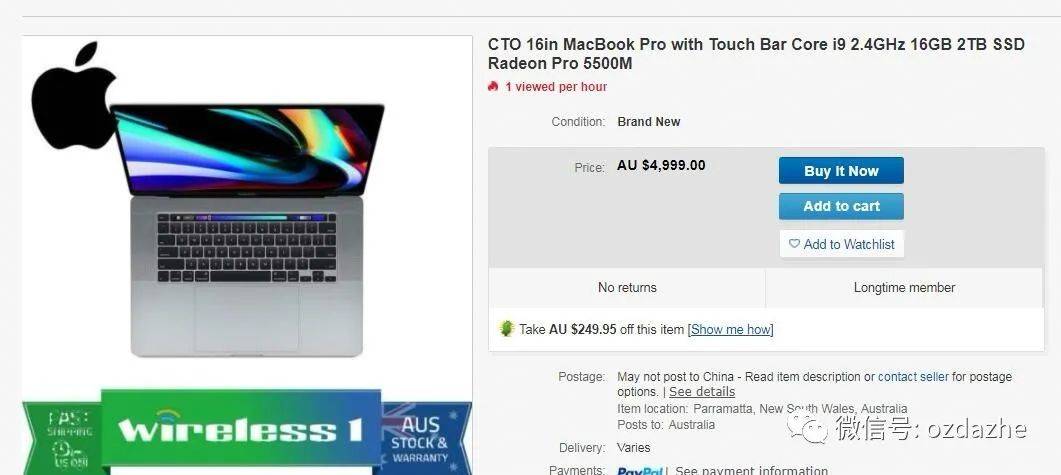Add the MacBook to cart
The height and width of the screenshot is (475, 1061).
841,206
